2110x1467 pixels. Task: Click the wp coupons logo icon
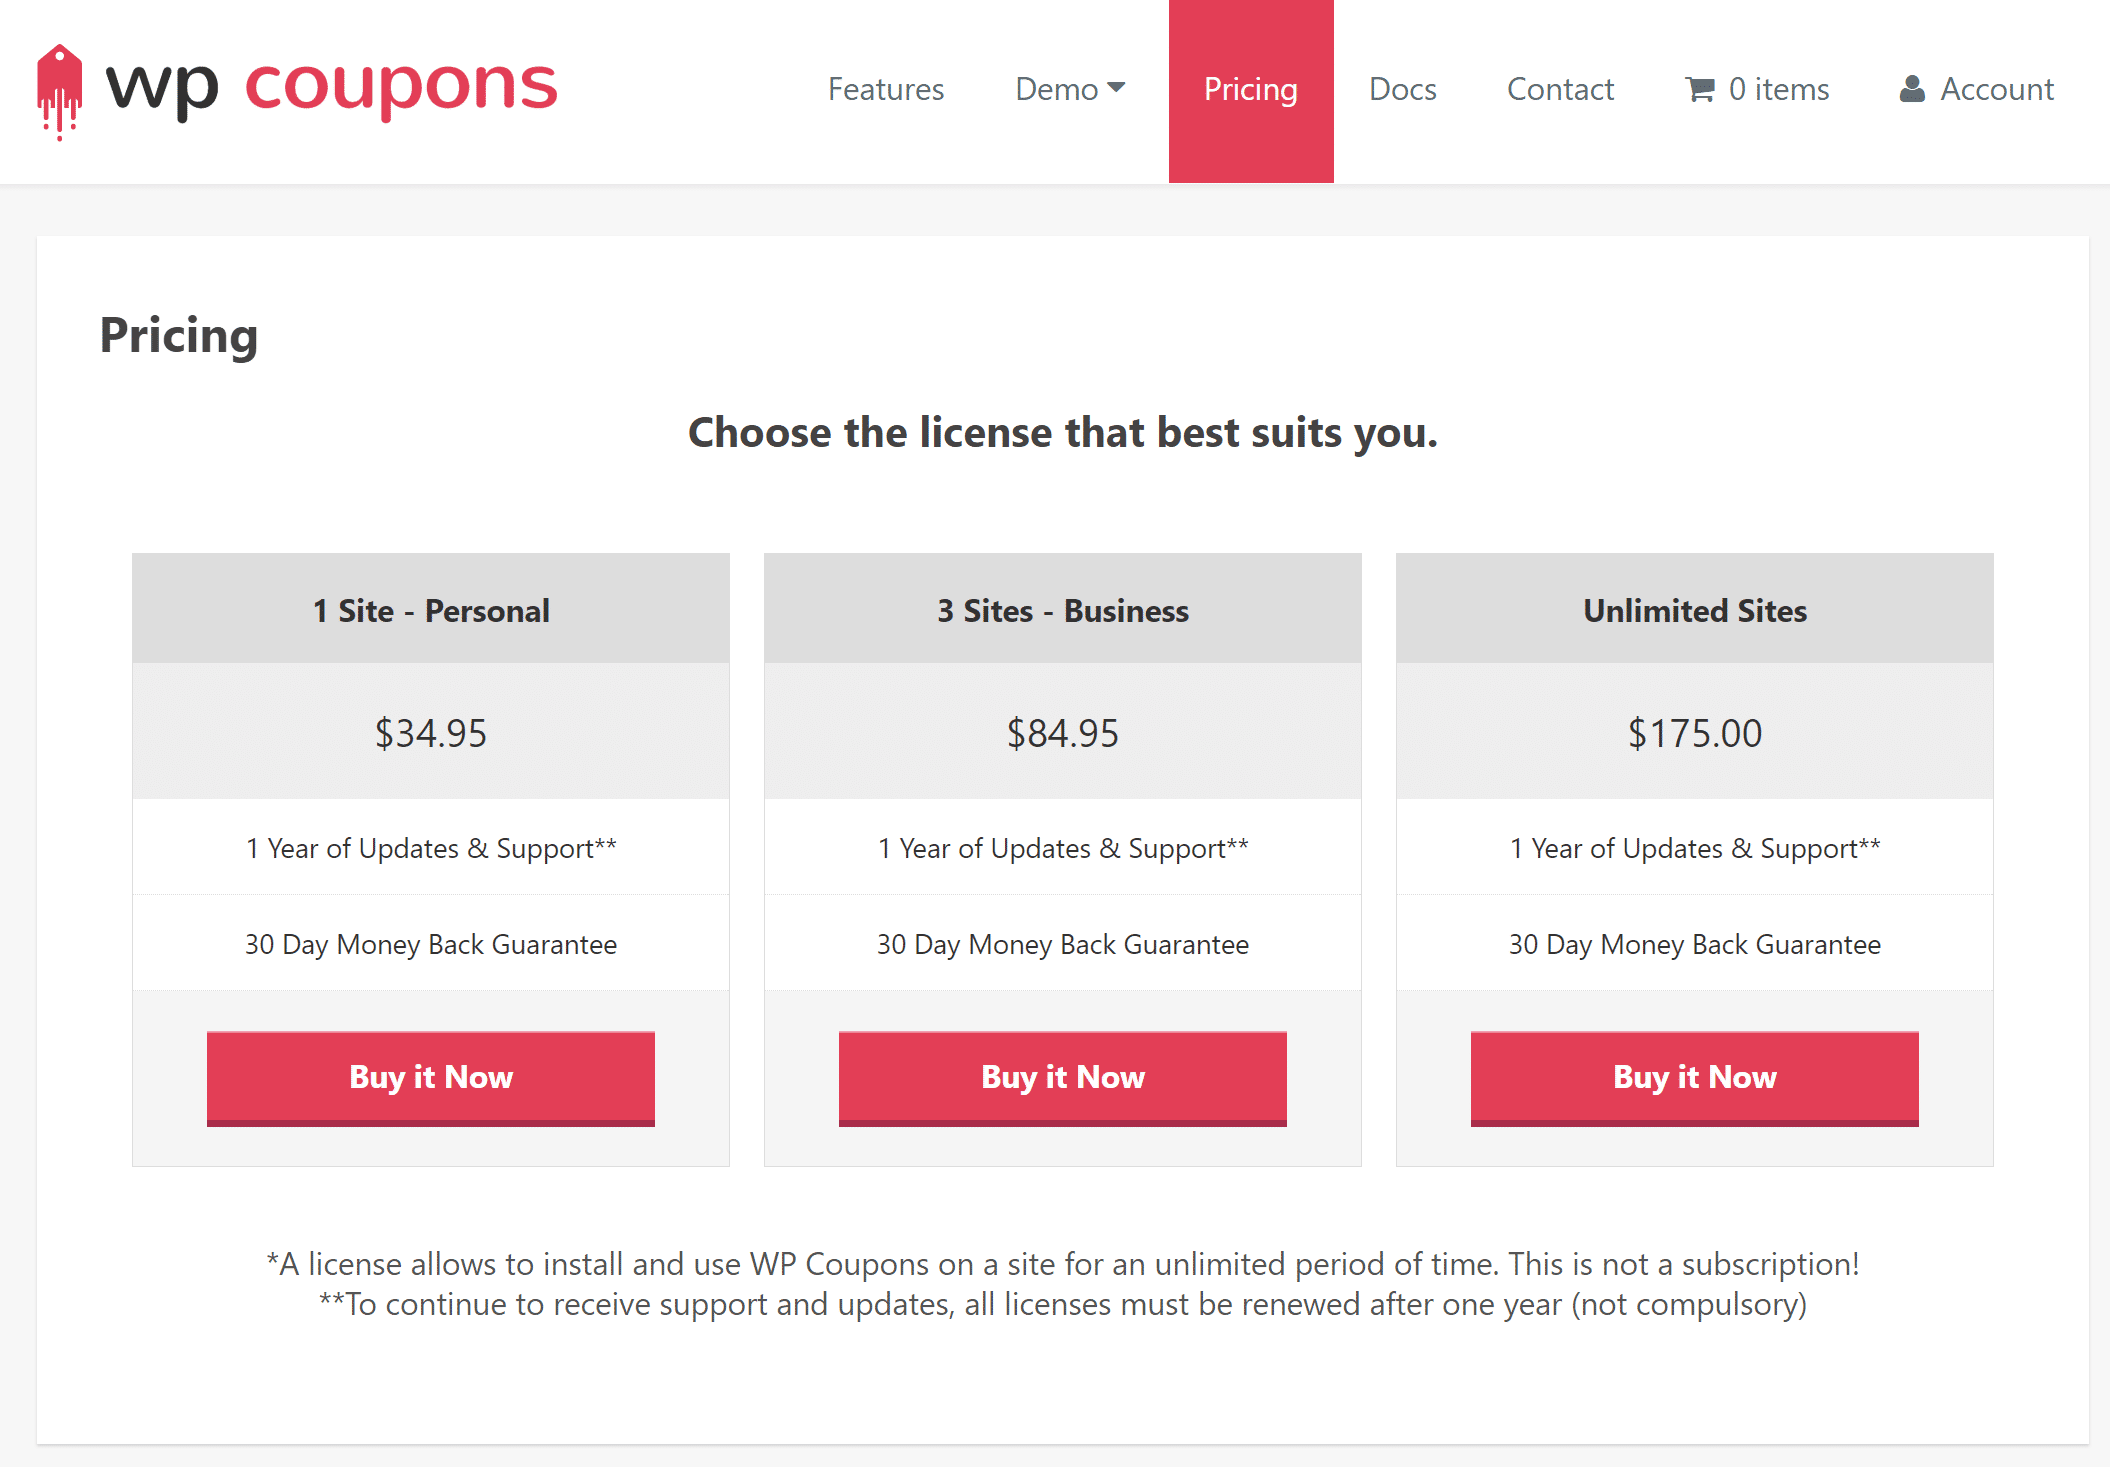62,85
